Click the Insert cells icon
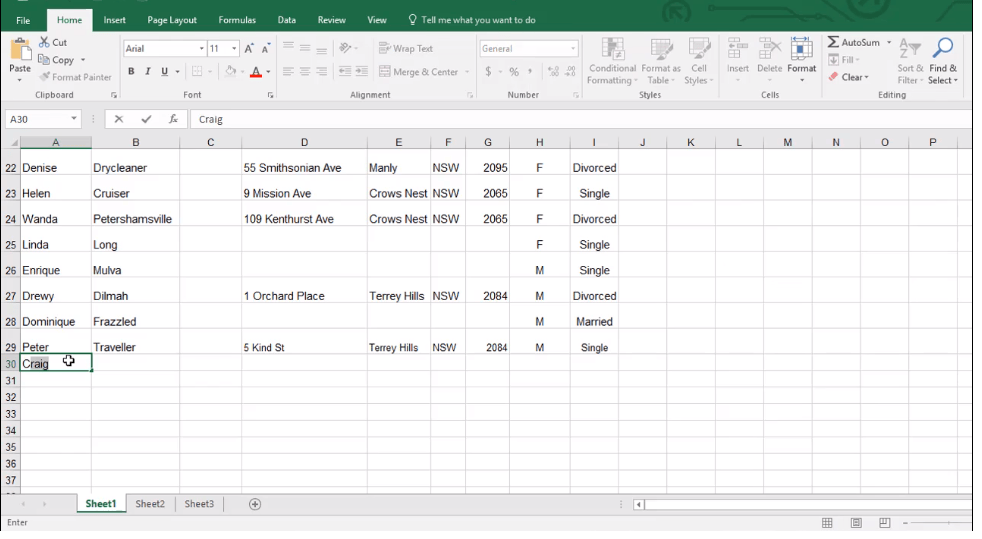 (738, 49)
